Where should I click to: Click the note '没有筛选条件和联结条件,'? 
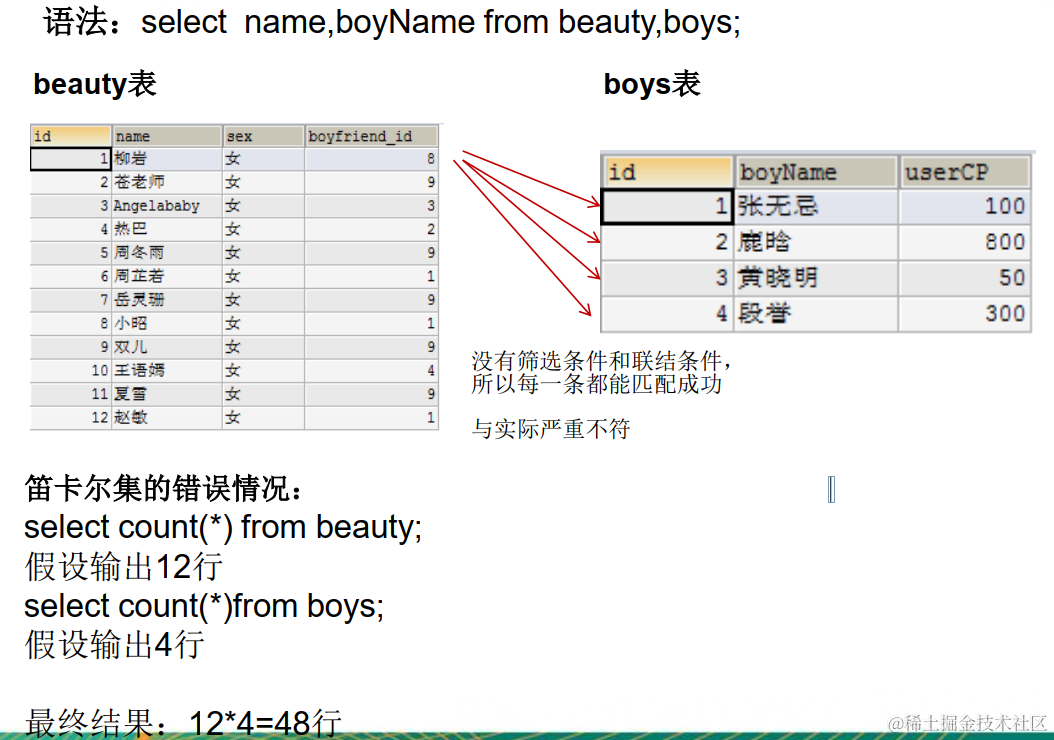tap(601, 361)
